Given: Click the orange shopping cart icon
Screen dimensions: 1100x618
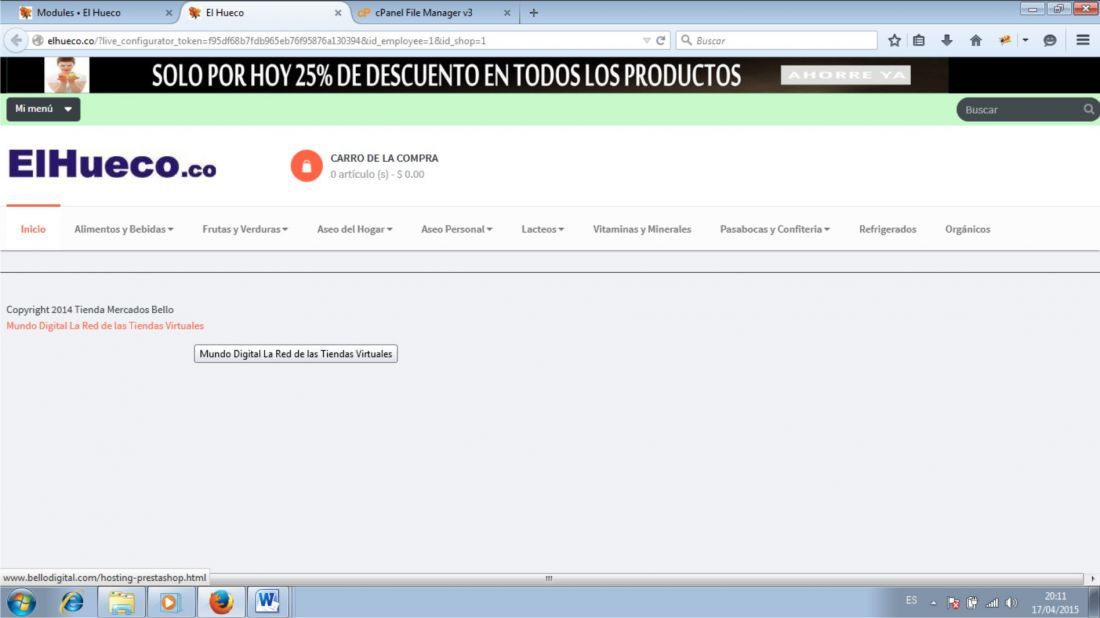Looking at the screenshot, I should pos(307,166).
